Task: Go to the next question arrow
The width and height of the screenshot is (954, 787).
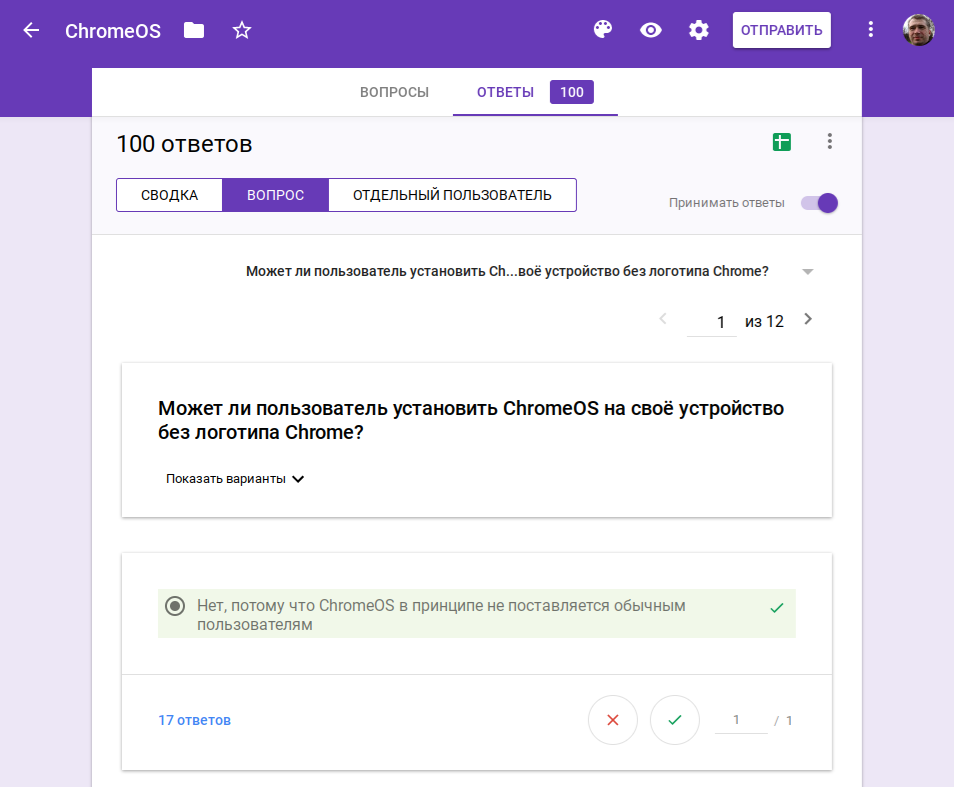Action: pos(808,320)
